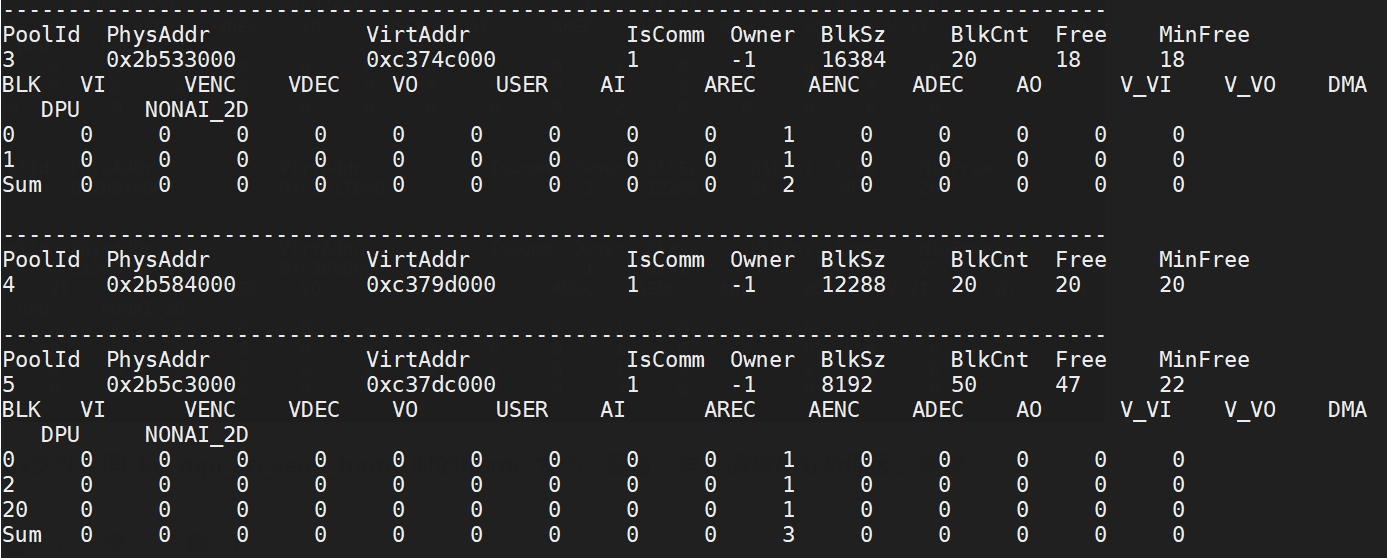Select MinFree value 20 in pool 4 row
1387x558 pixels.
pos(1172,285)
